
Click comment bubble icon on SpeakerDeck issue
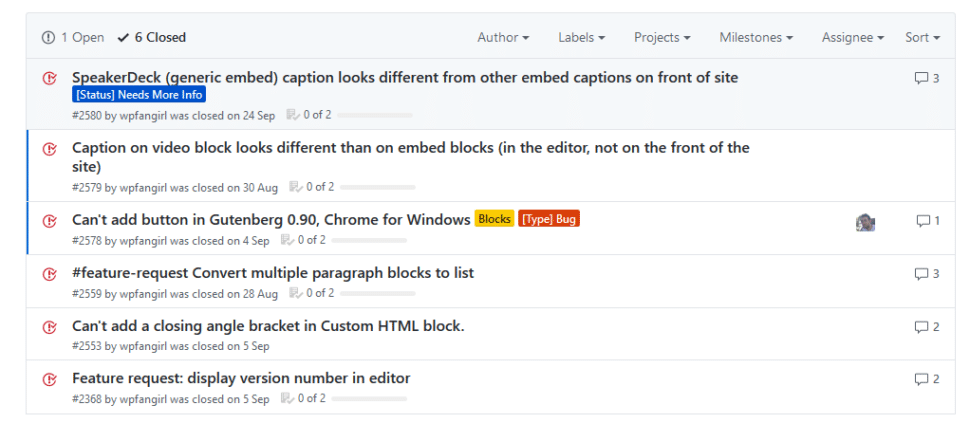[x=922, y=79]
